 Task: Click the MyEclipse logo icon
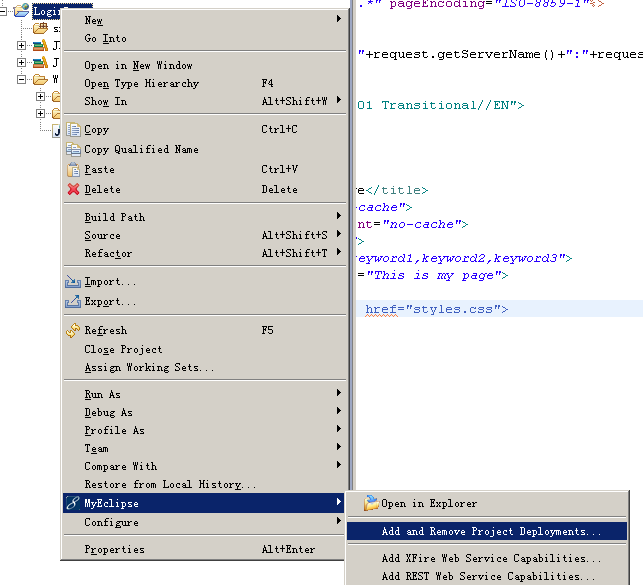coord(73,503)
